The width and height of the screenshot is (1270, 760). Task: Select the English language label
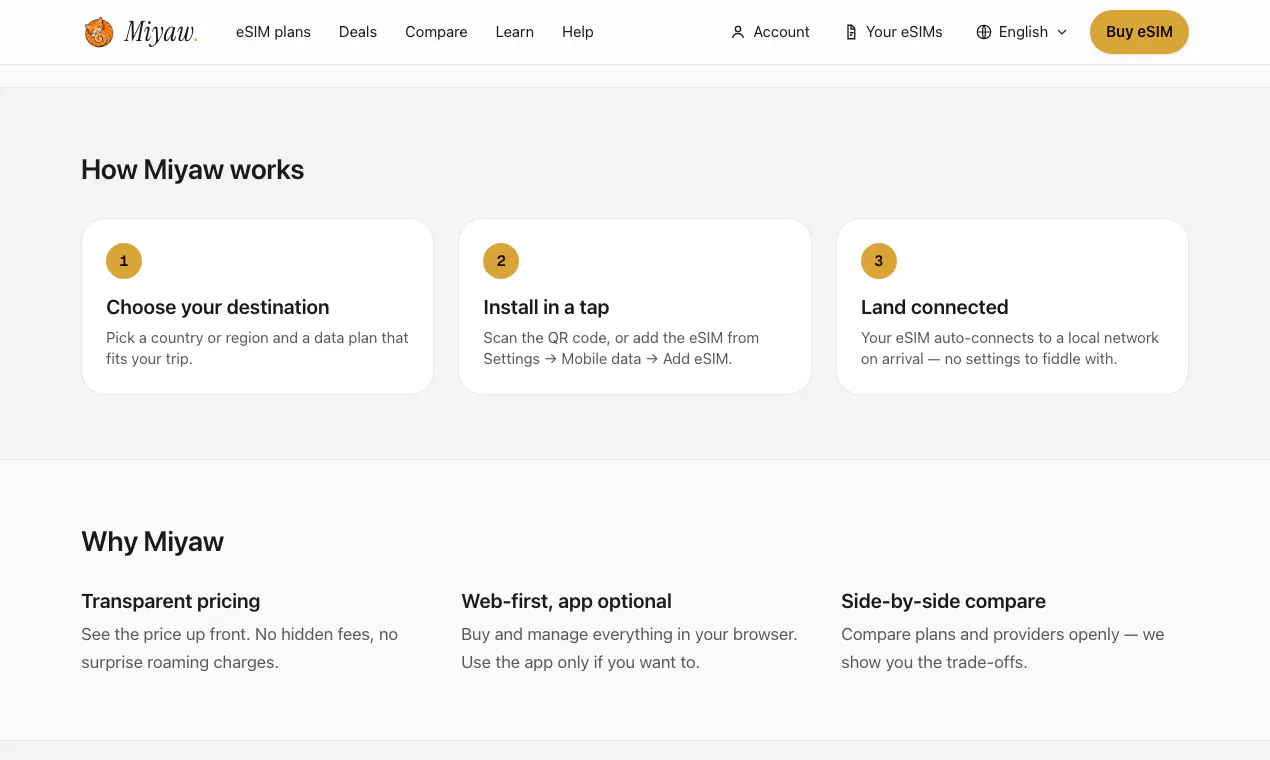(1023, 32)
